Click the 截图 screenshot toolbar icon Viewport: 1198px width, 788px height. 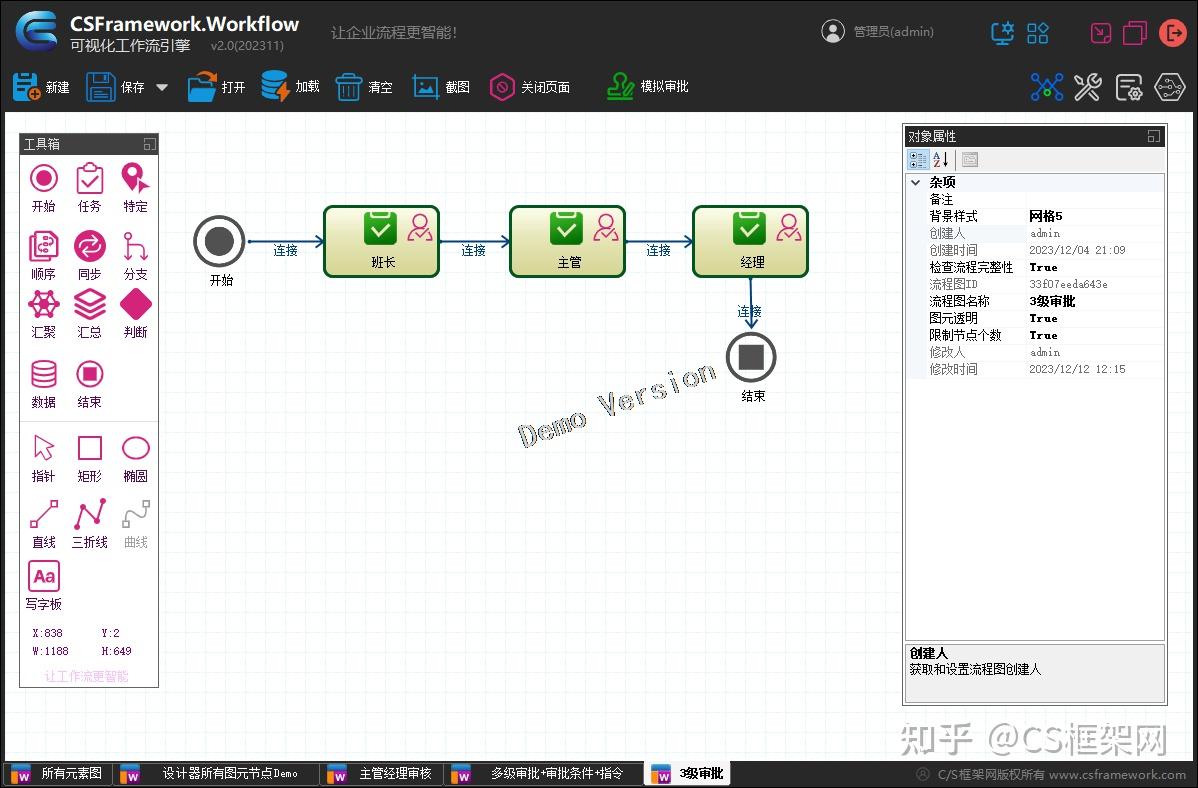[x=425, y=86]
